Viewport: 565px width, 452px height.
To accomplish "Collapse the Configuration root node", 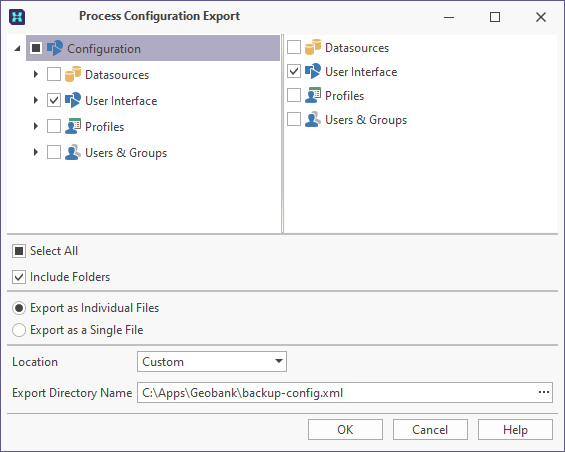I will (17, 48).
